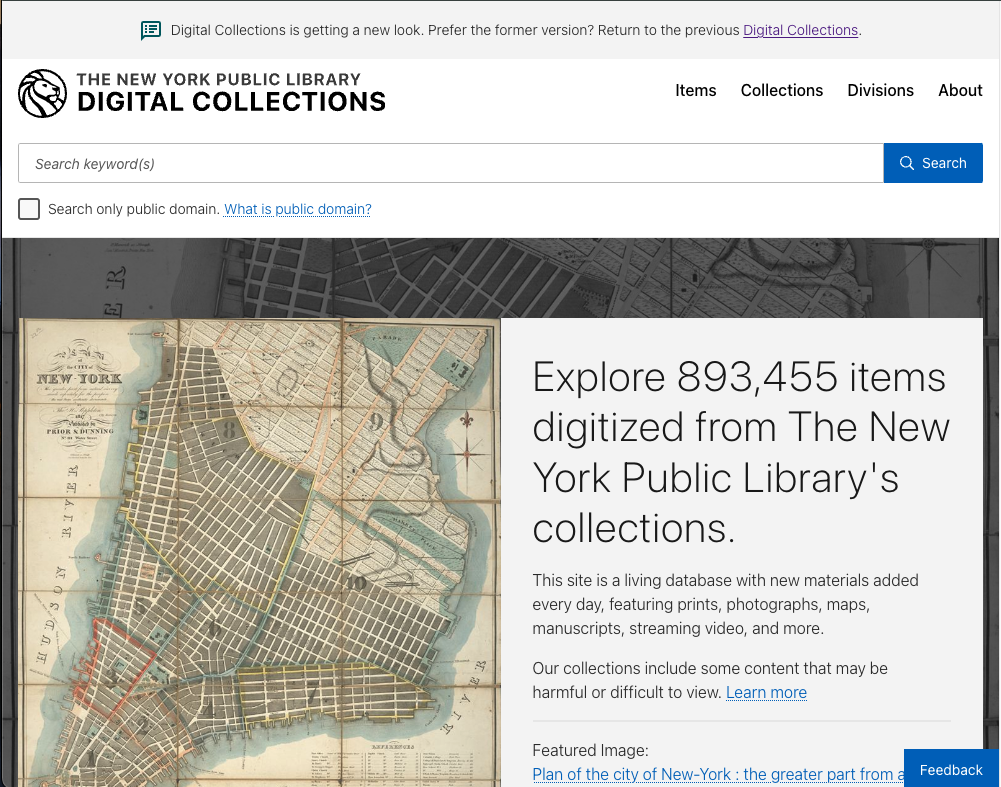Viewport: 1001px width, 787px height.
Task: Open What is public domain? link
Action: pyautogui.click(x=297, y=209)
